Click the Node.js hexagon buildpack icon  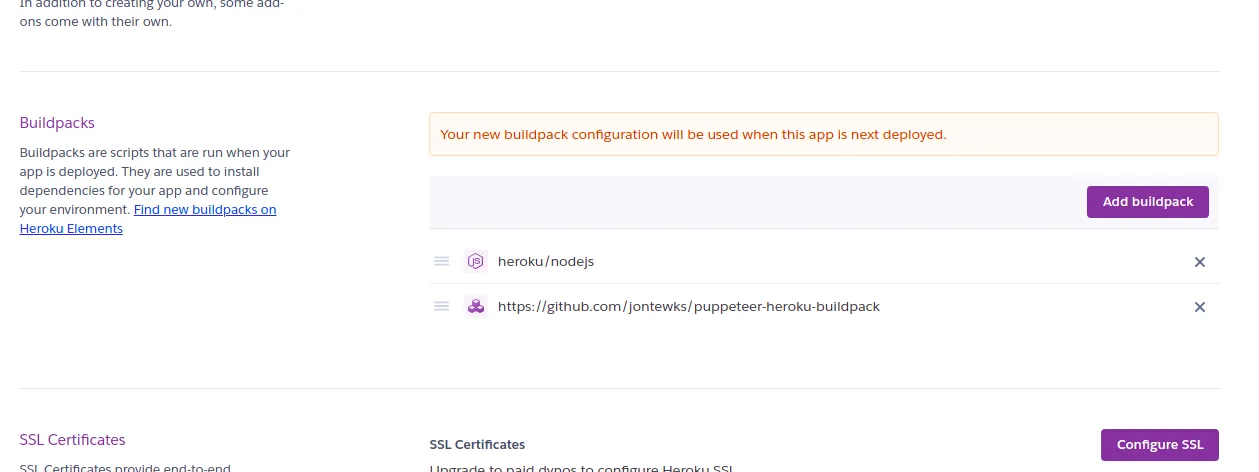476,261
